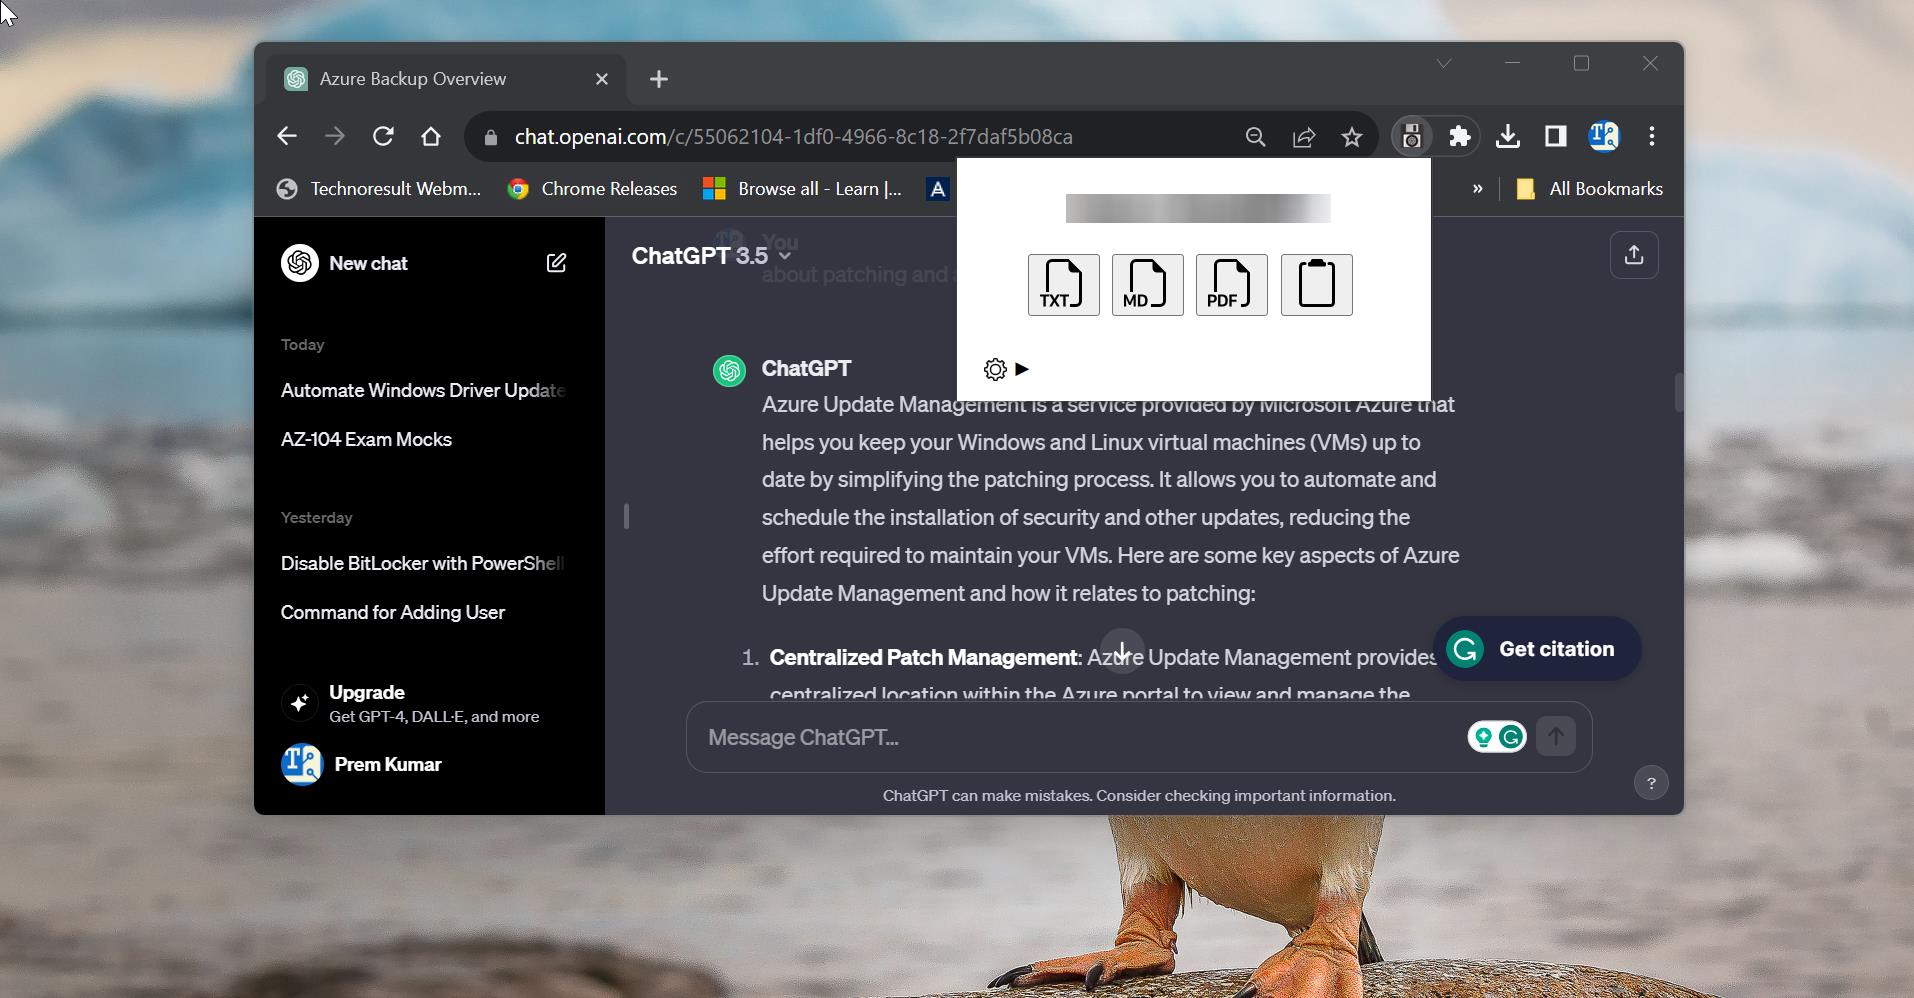Open the Azure Backup Overview tab

tap(411, 79)
